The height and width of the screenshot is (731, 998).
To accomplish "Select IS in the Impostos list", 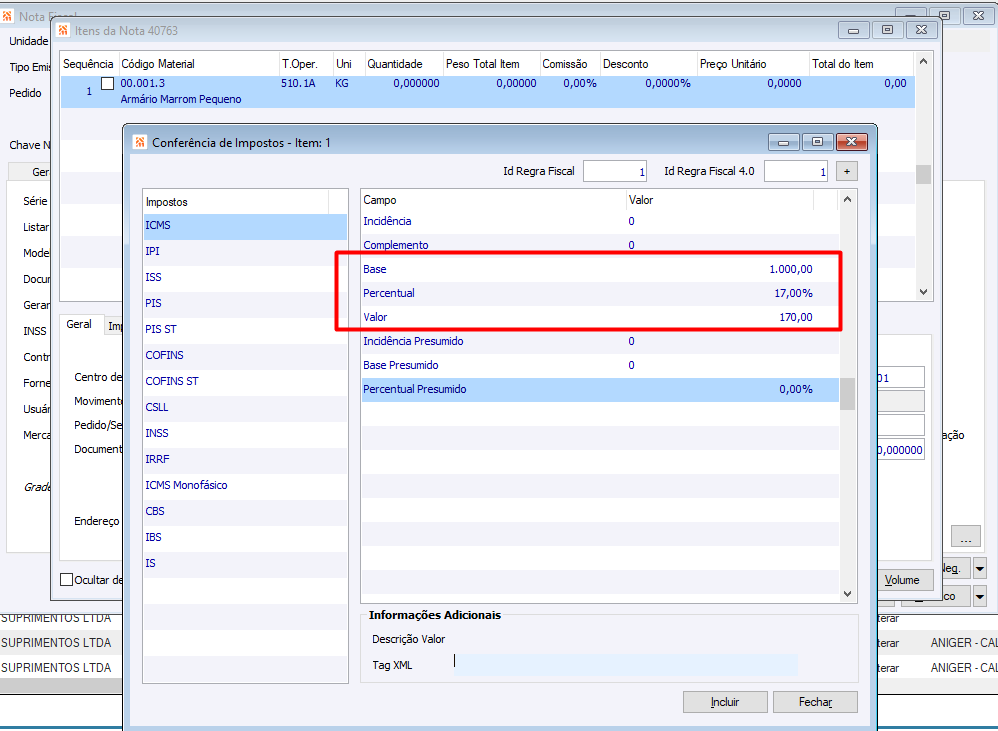I will (x=245, y=563).
